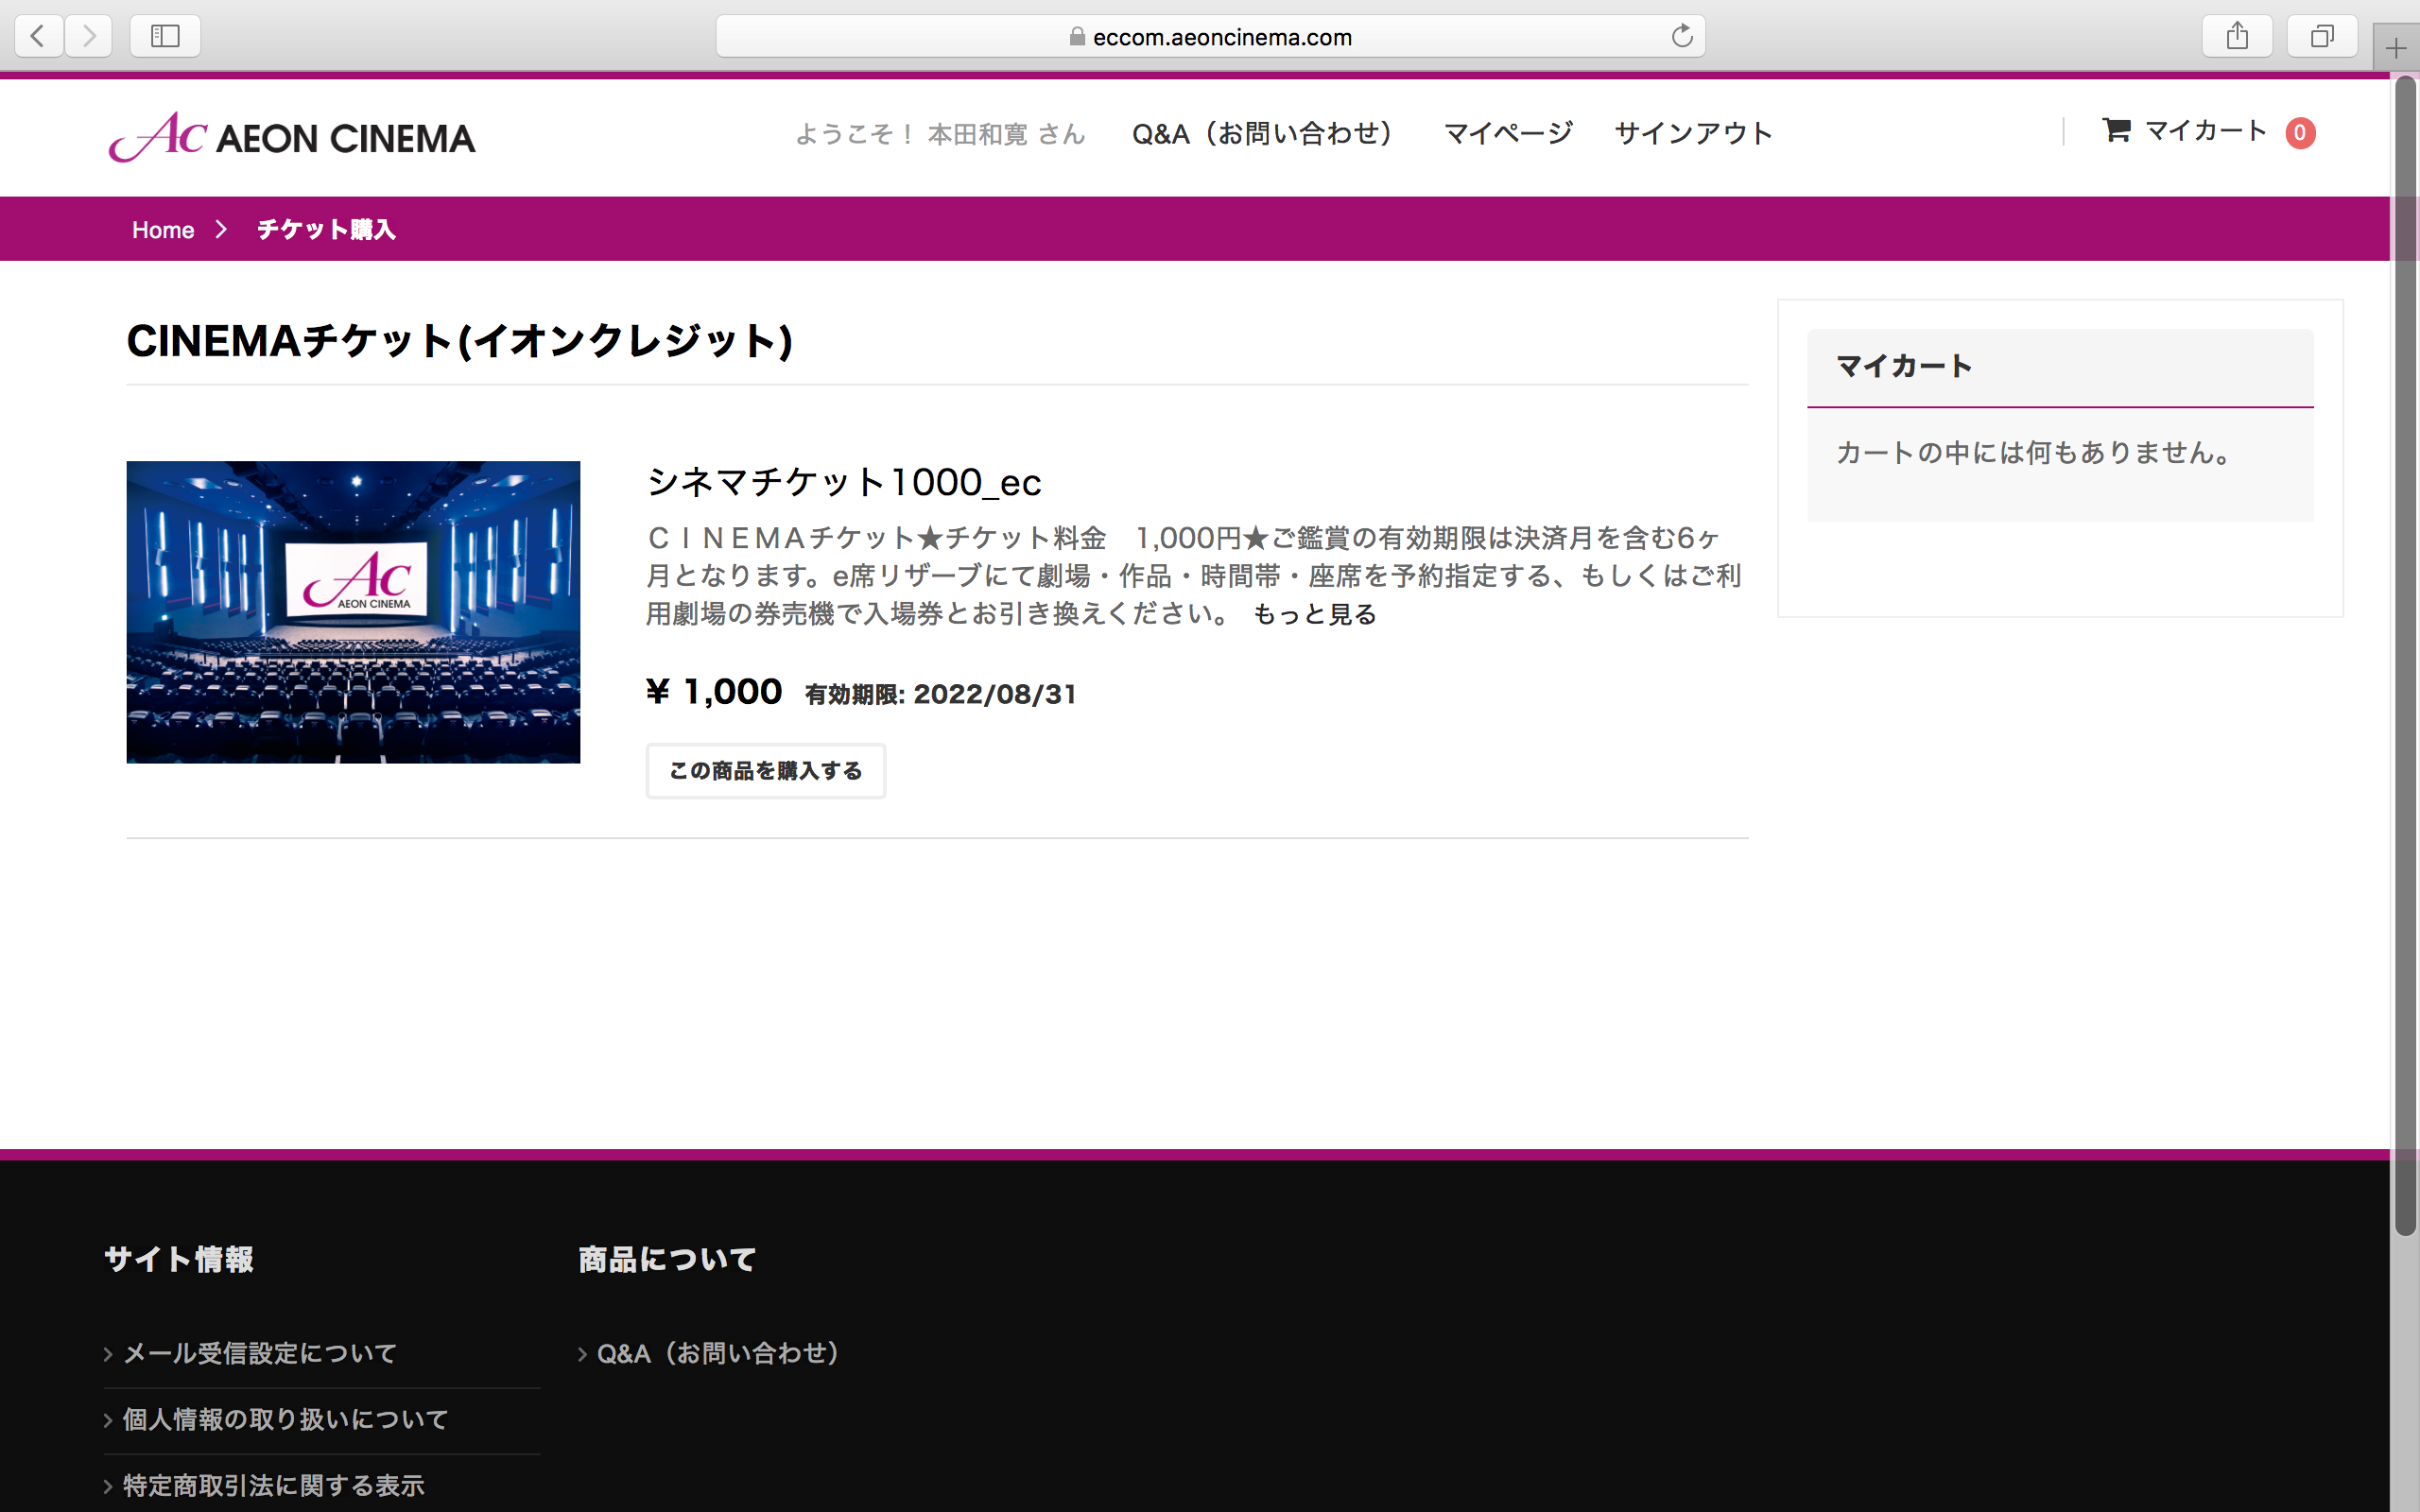
Task: Open the Safari share menu
Action: (x=2237, y=36)
